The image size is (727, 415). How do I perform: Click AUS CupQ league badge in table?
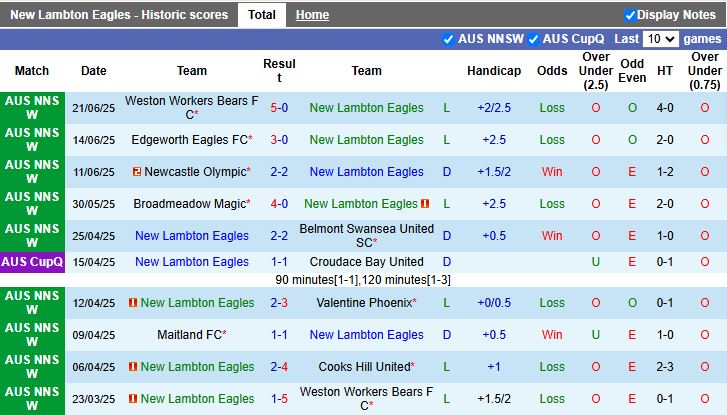[x=32, y=262]
